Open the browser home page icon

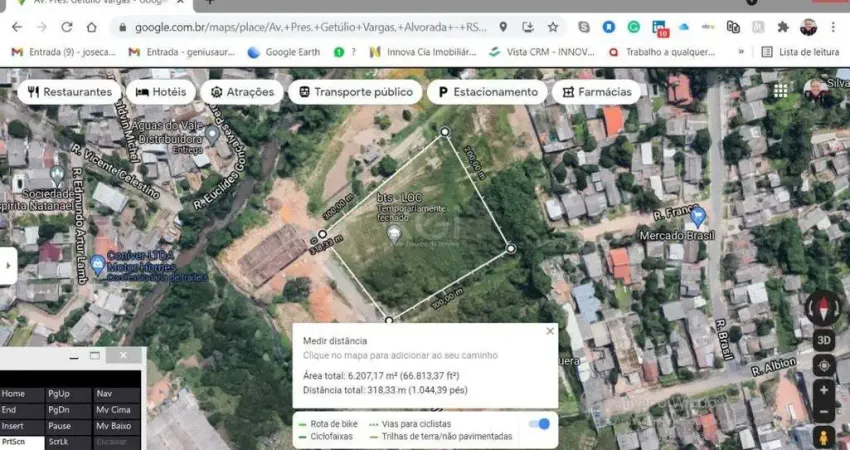pyautogui.click(x=92, y=27)
